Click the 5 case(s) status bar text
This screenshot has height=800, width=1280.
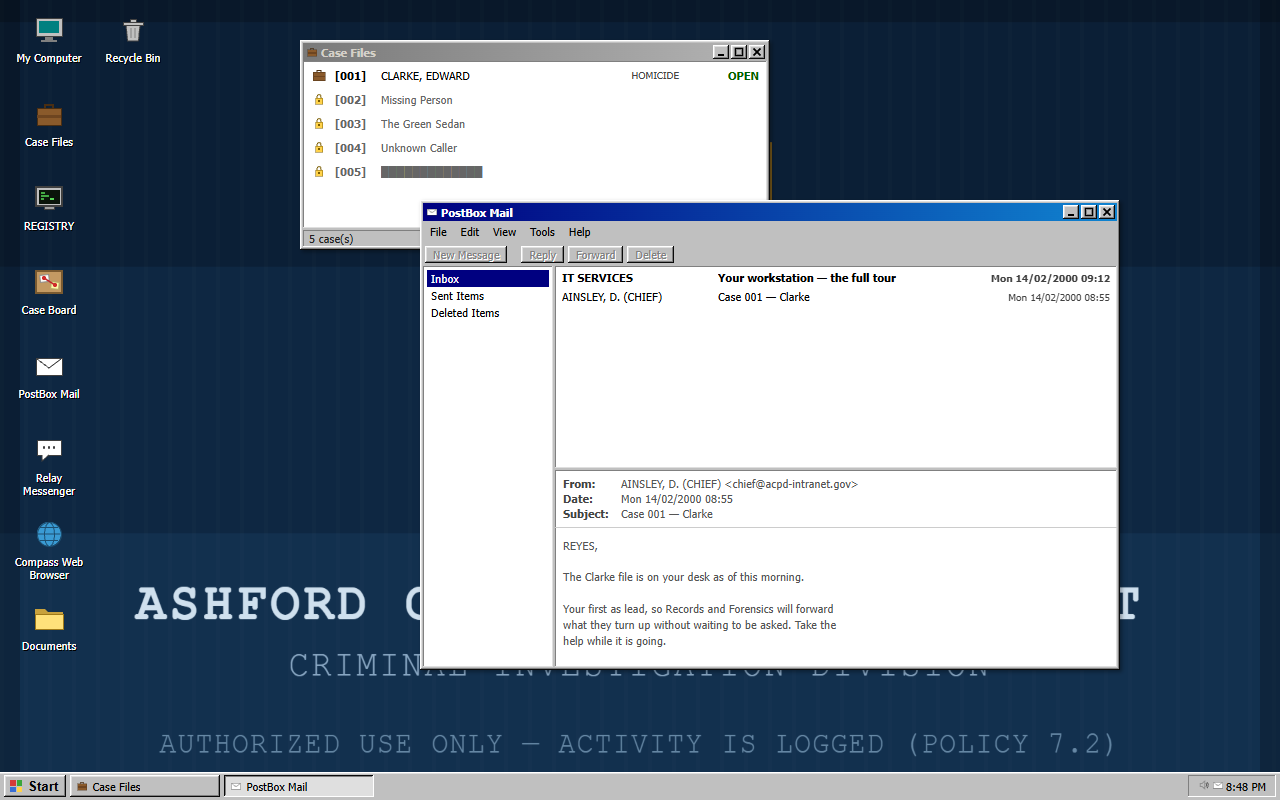tap(331, 239)
